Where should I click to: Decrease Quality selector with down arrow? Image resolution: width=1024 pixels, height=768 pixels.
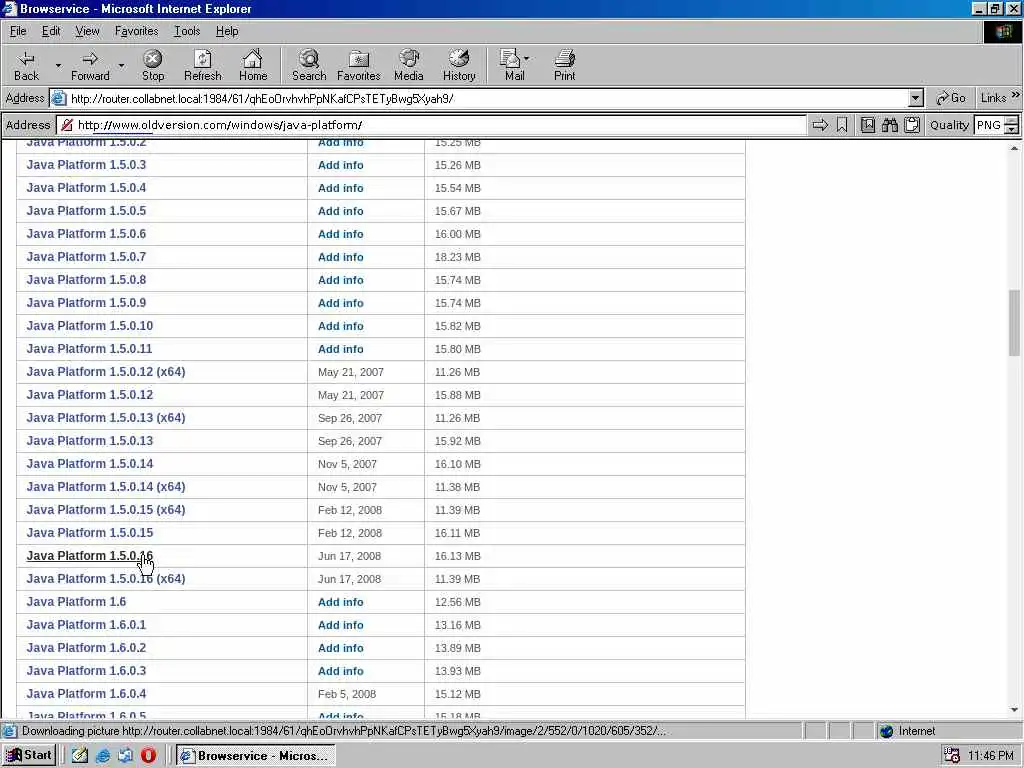coord(1012,129)
